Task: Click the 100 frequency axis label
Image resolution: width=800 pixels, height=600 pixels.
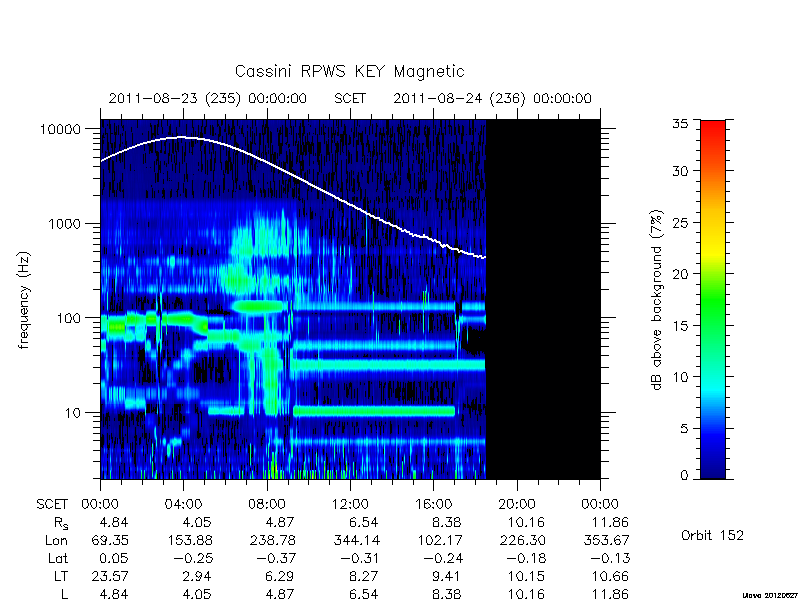Action: pyautogui.click(x=69, y=318)
